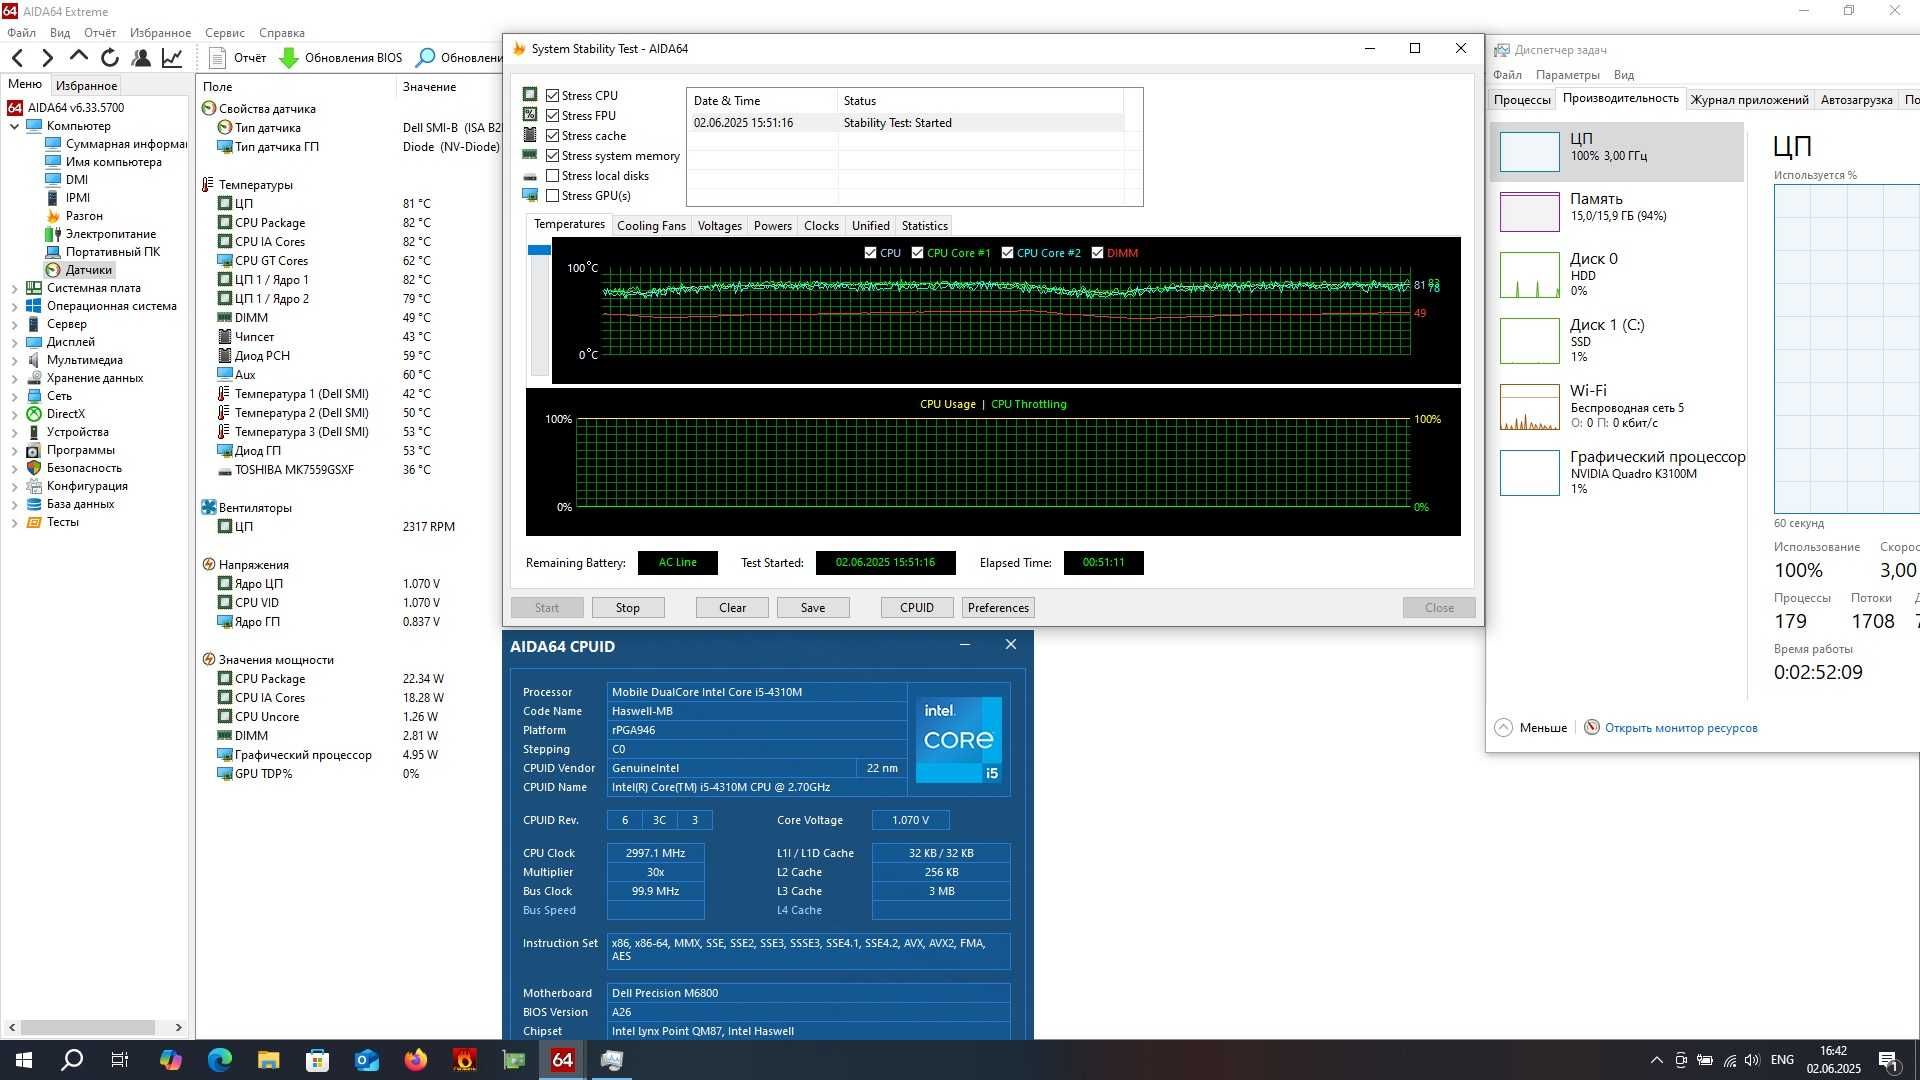Select the Электропитание tree item
1920x1080 pixels.
click(100, 234)
